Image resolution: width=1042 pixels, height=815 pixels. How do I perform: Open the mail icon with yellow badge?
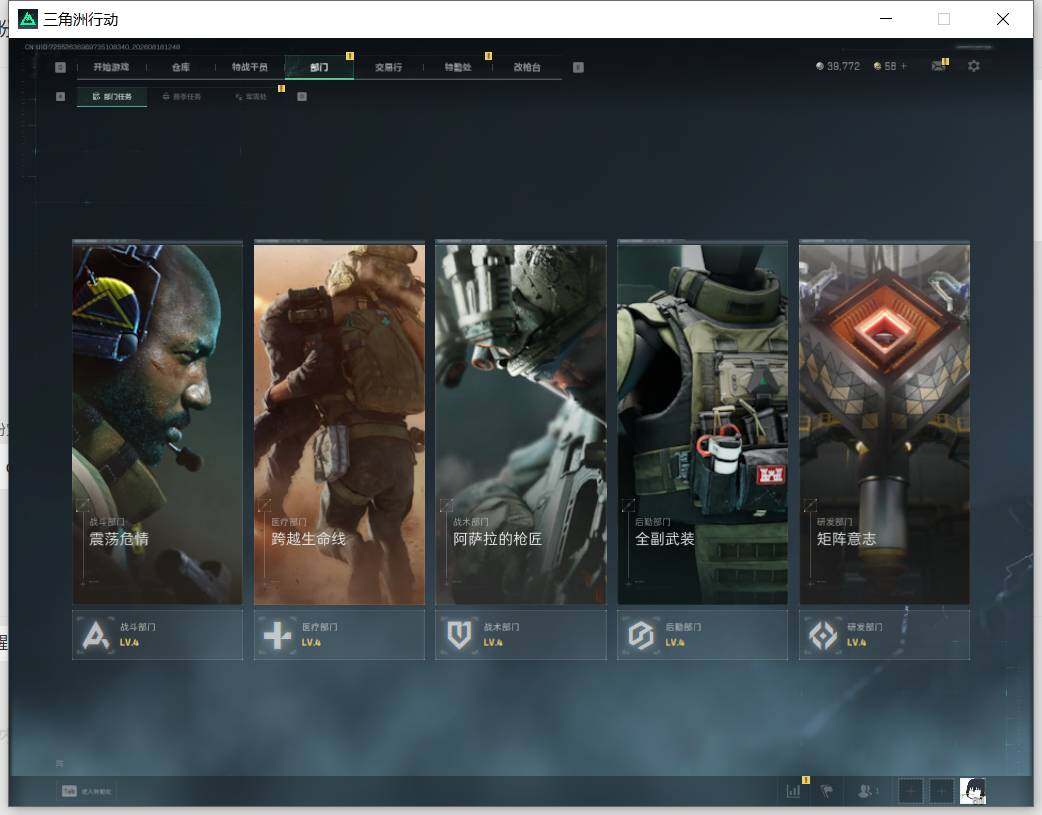[x=938, y=66]
